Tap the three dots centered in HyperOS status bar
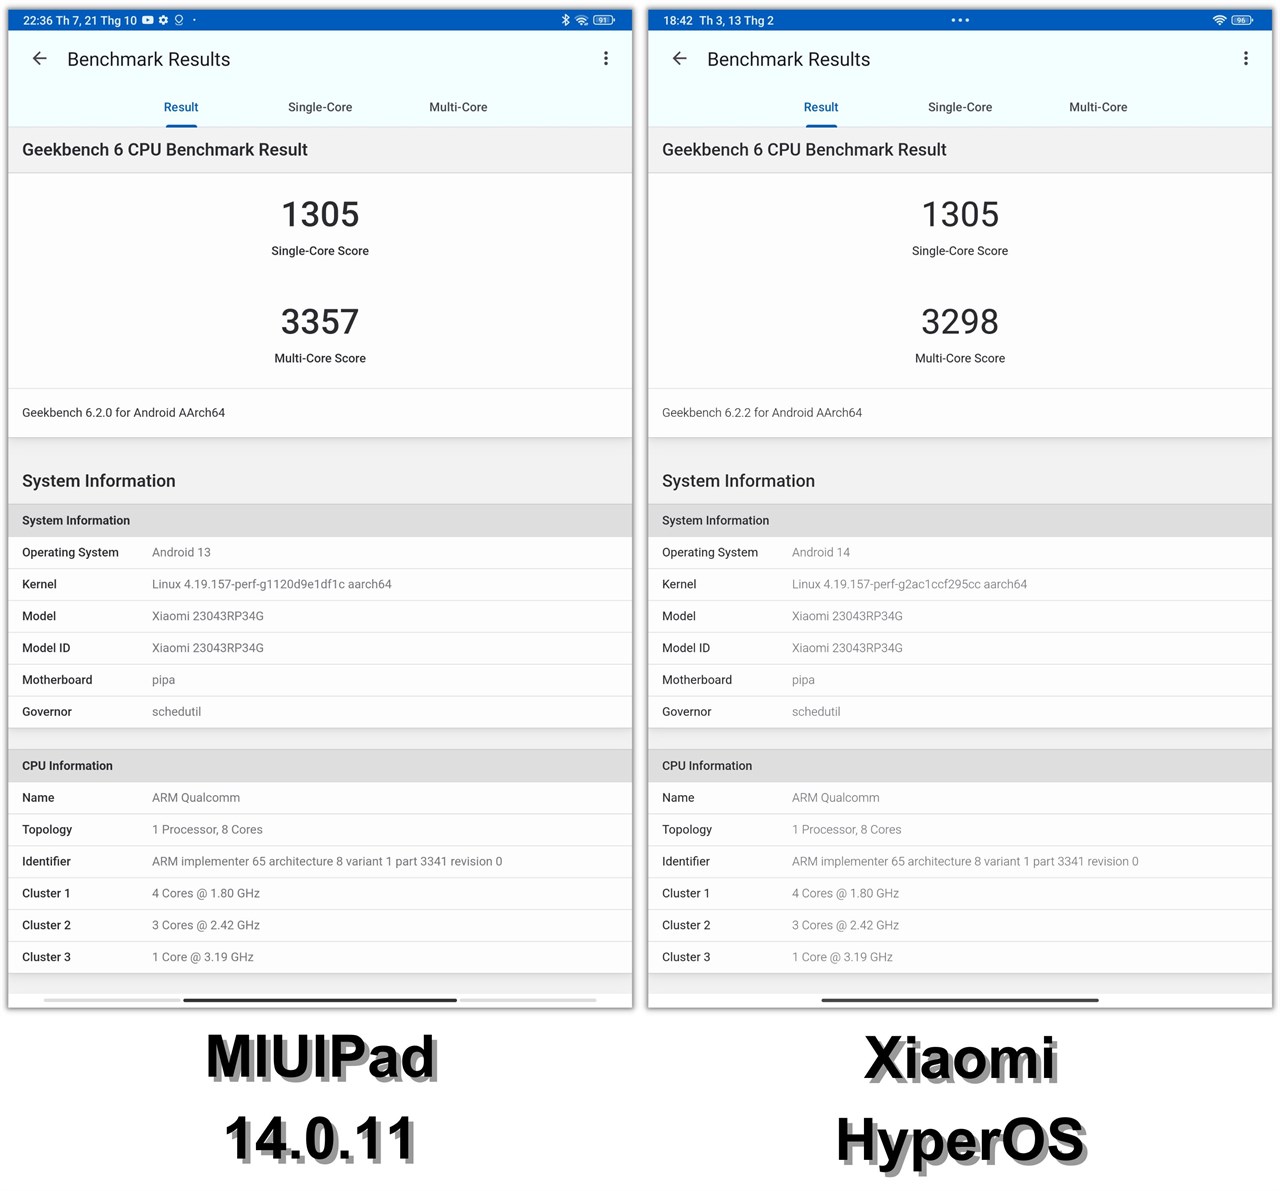 pos(960,20)
